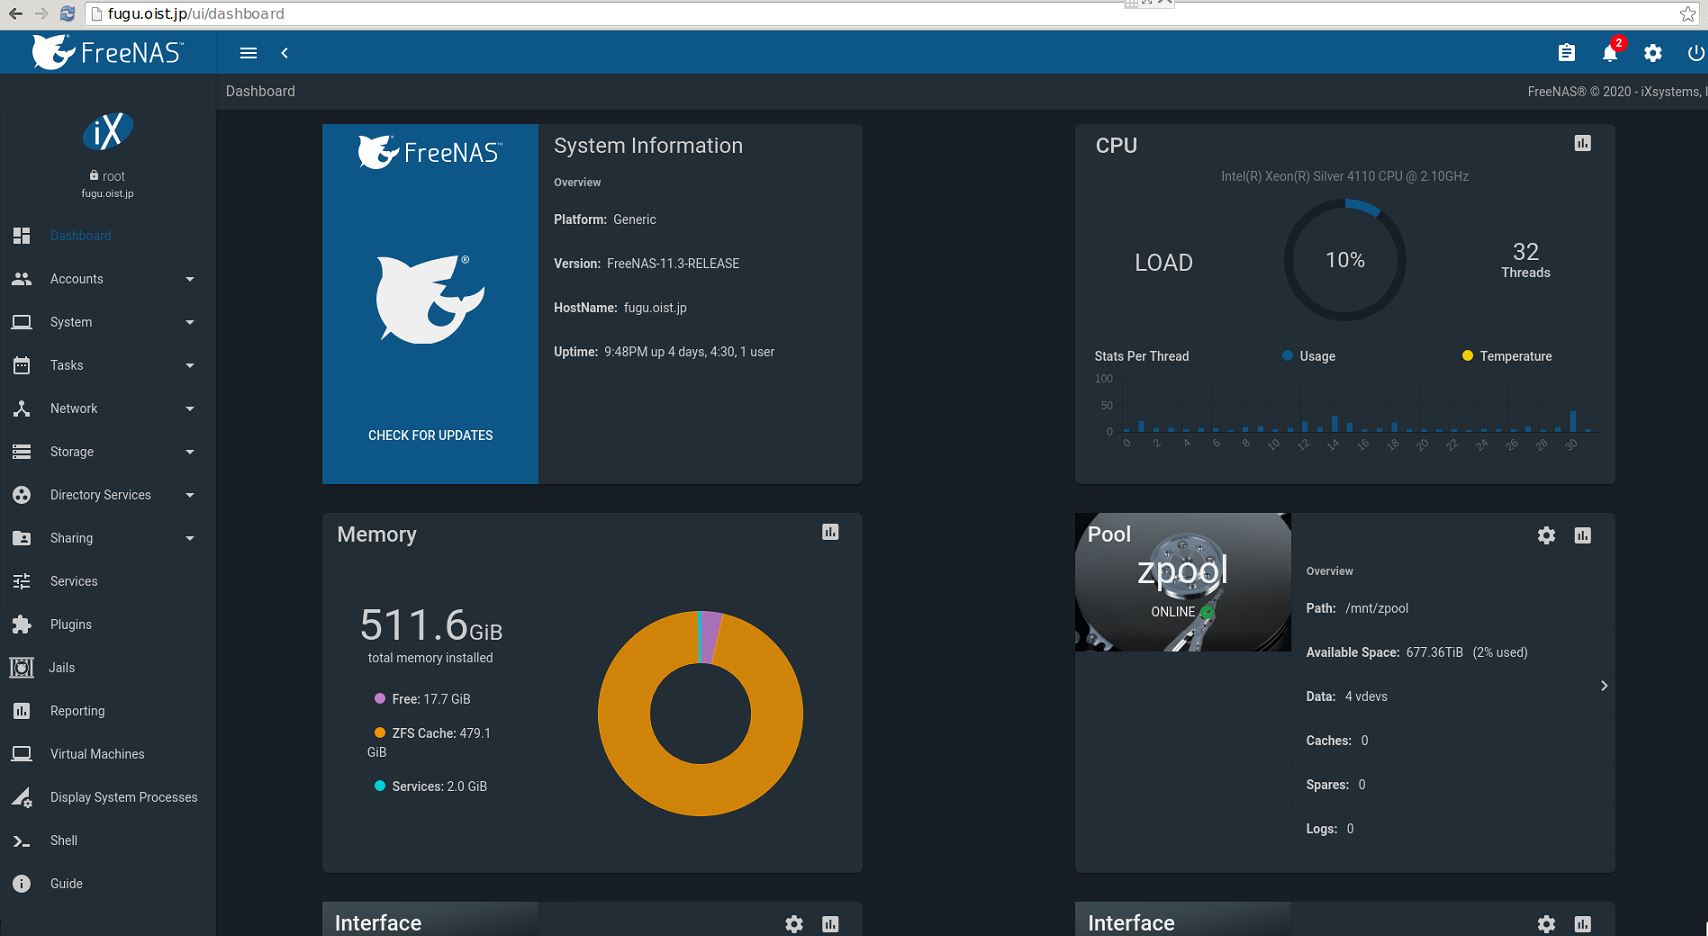
Task: Open CPU reports chart icon
Action: (x=1582, y=143)
